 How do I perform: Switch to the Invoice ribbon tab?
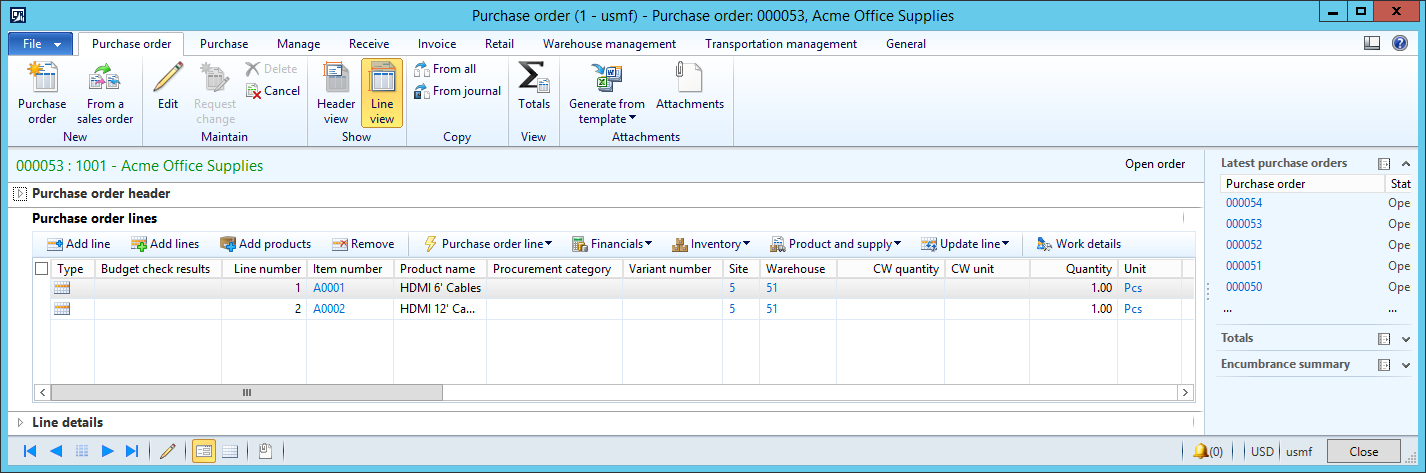pyautogui.click(x=436, y=44)
